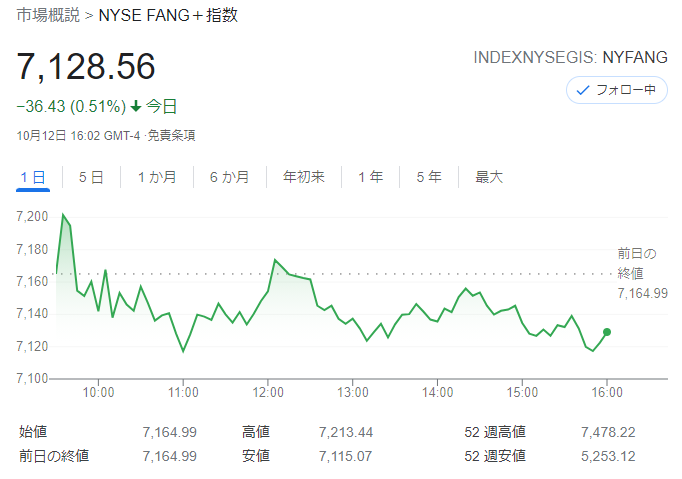Screen dimensions: 682x479
Task: Click the current price 7,128.56
Action: tap(86, 67)
